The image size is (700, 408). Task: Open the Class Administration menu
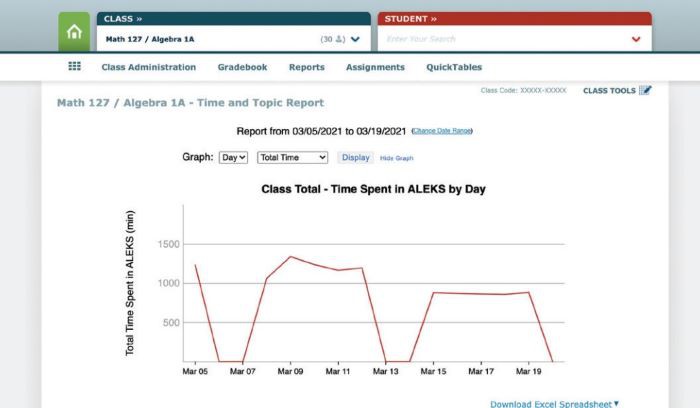pyautogui.click(x=149, y=67)
